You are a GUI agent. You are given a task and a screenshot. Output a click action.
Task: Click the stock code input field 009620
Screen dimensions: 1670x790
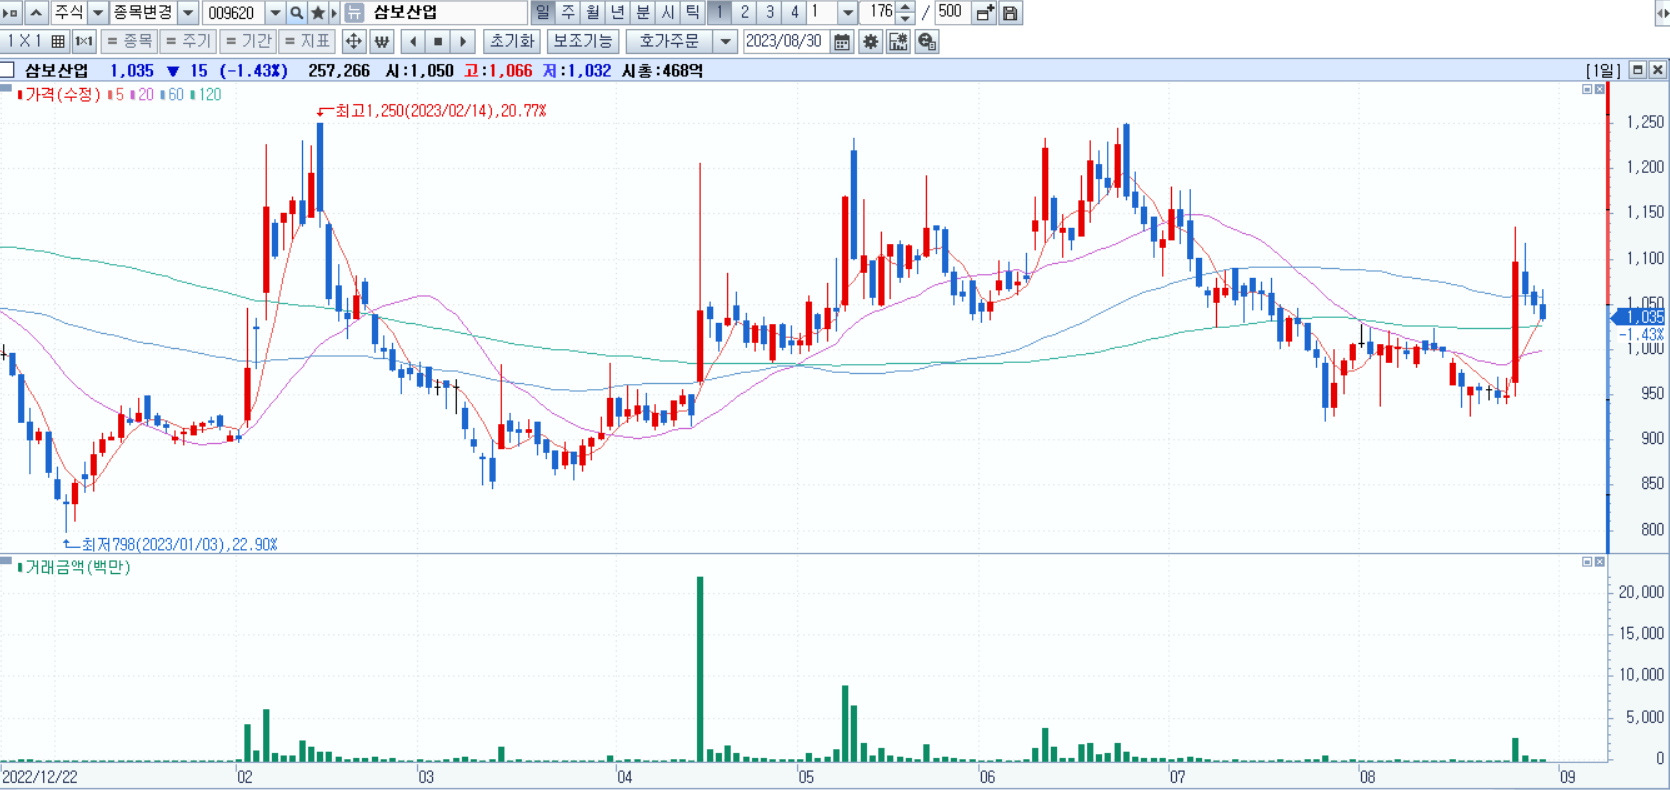click(233, 13)
